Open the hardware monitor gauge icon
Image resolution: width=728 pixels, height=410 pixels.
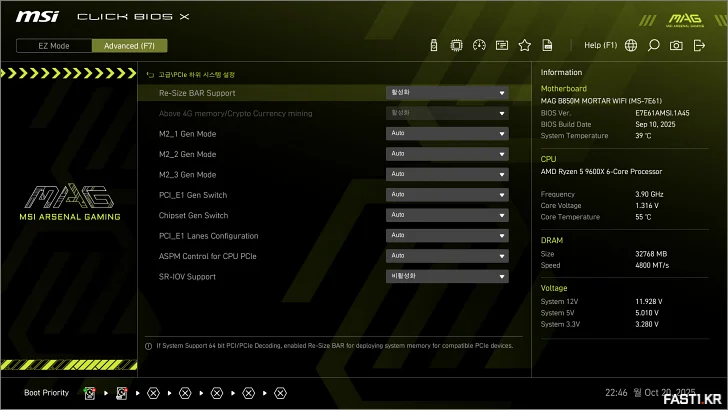[x=479, y=46]
